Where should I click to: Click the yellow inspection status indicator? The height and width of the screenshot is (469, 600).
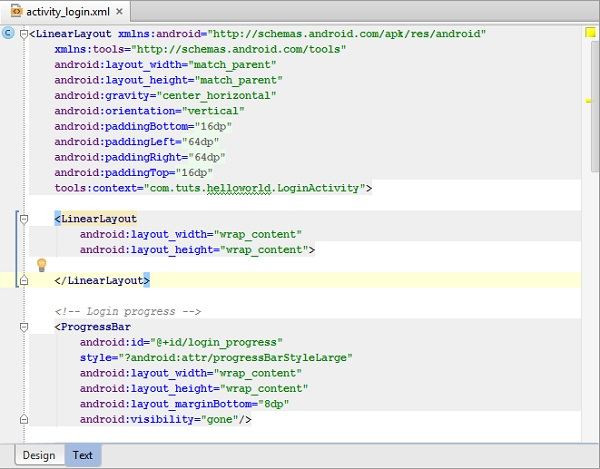tap(590, 33)
